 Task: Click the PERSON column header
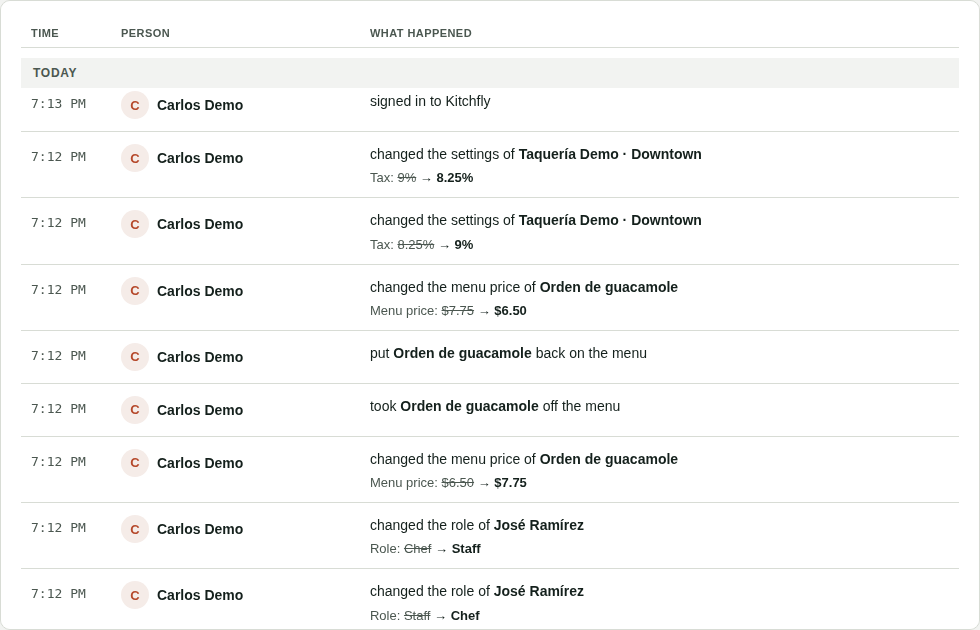(145, 33)
